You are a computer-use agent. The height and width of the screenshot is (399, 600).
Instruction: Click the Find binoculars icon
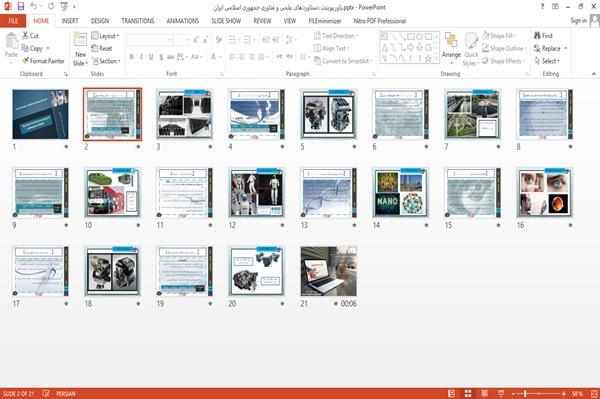point(537,36)
